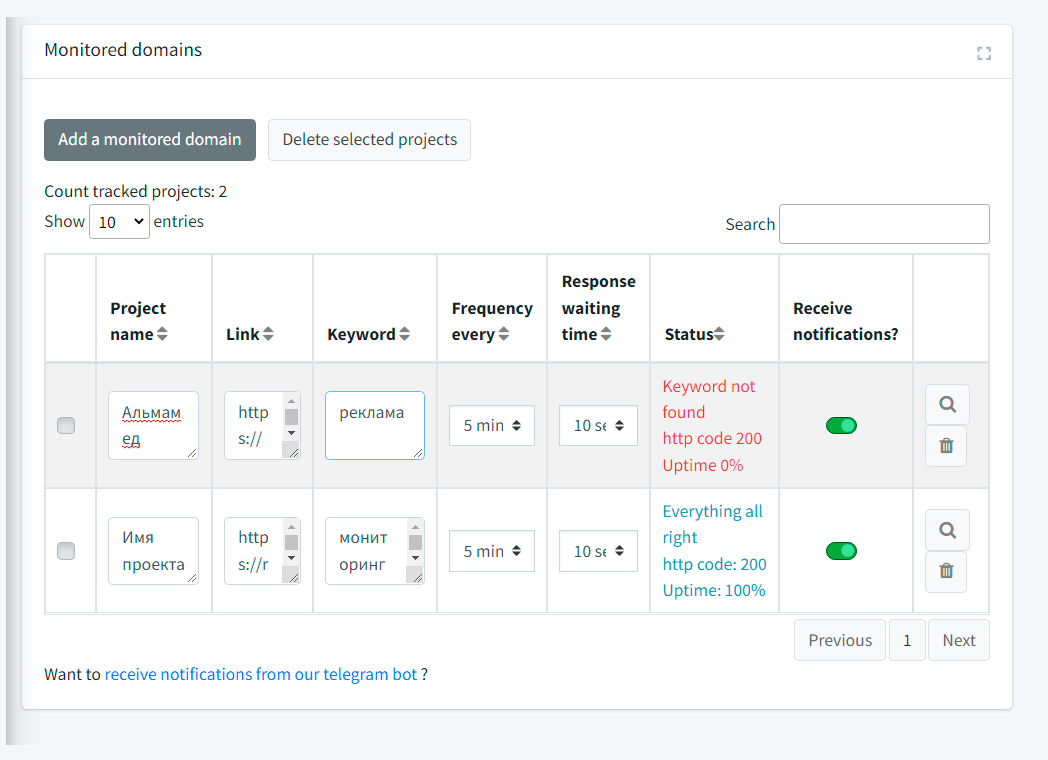Click magnifier icon in Имя проекта row
1048x760 pixels.
tap(947, 530)
